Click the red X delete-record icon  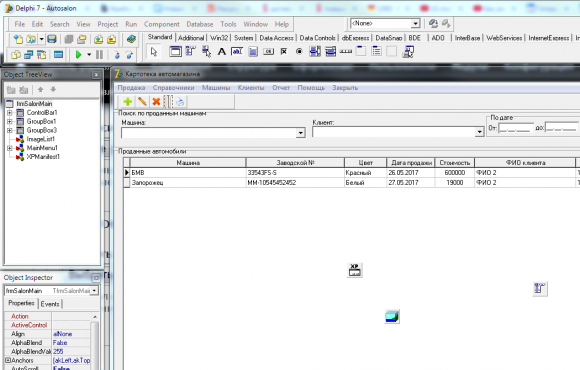coord(156,101)
